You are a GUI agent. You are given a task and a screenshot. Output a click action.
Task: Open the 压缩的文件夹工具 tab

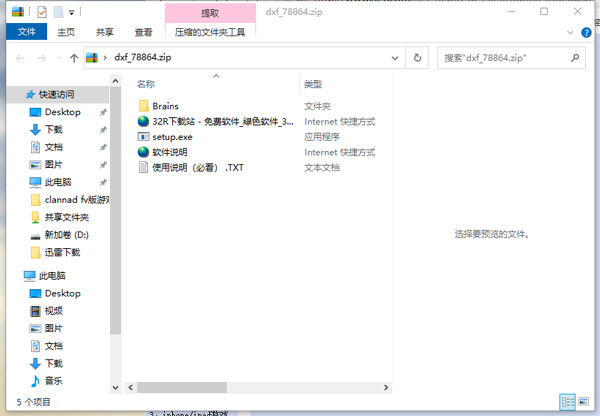pyautogui.click(x=210, y=32)
